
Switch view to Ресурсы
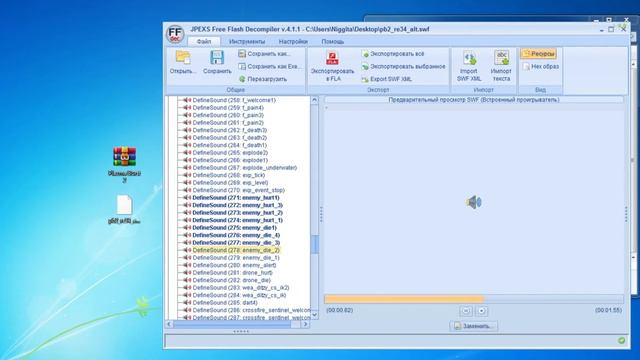click(538, 54)
